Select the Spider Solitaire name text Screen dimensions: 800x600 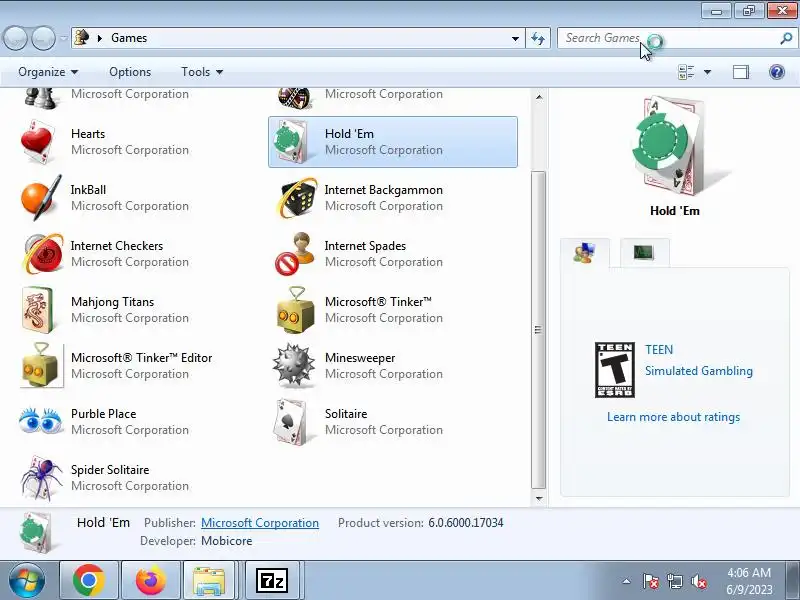pos(110,470)
